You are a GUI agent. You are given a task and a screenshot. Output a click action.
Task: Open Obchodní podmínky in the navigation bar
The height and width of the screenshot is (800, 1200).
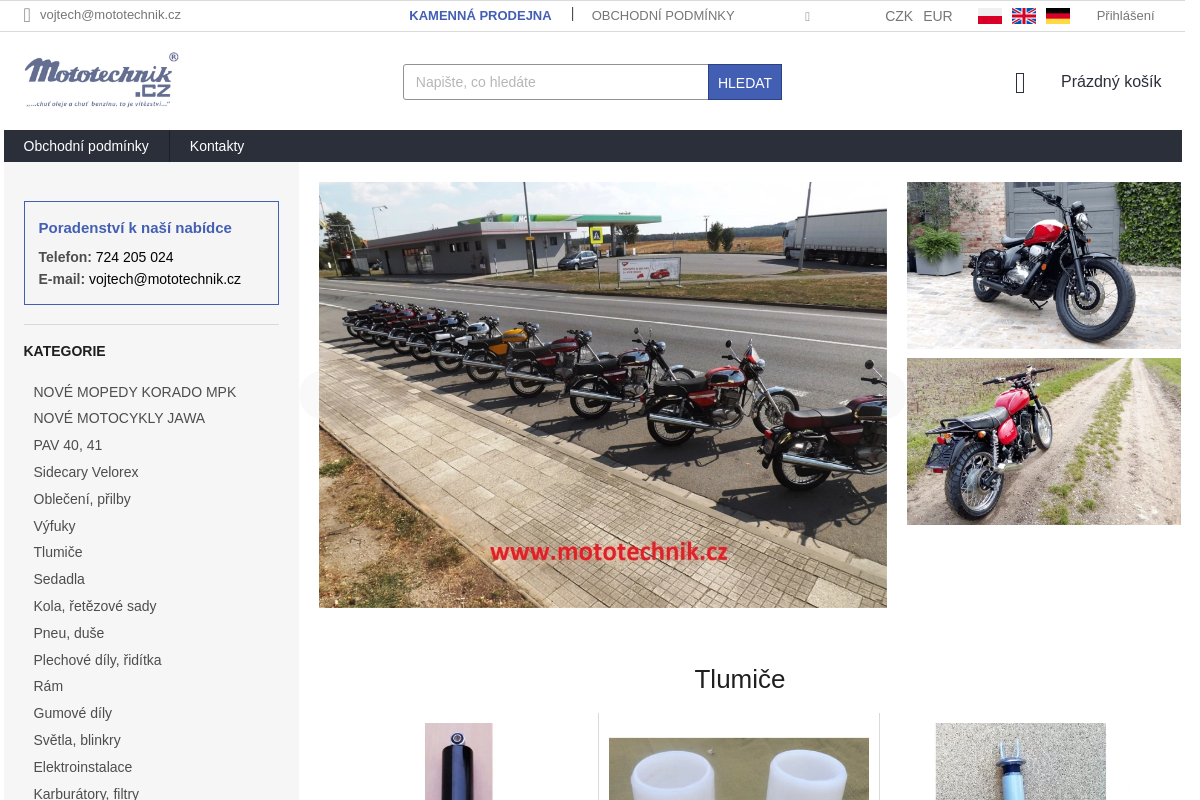pyautogui.click(x=86, y=146)
